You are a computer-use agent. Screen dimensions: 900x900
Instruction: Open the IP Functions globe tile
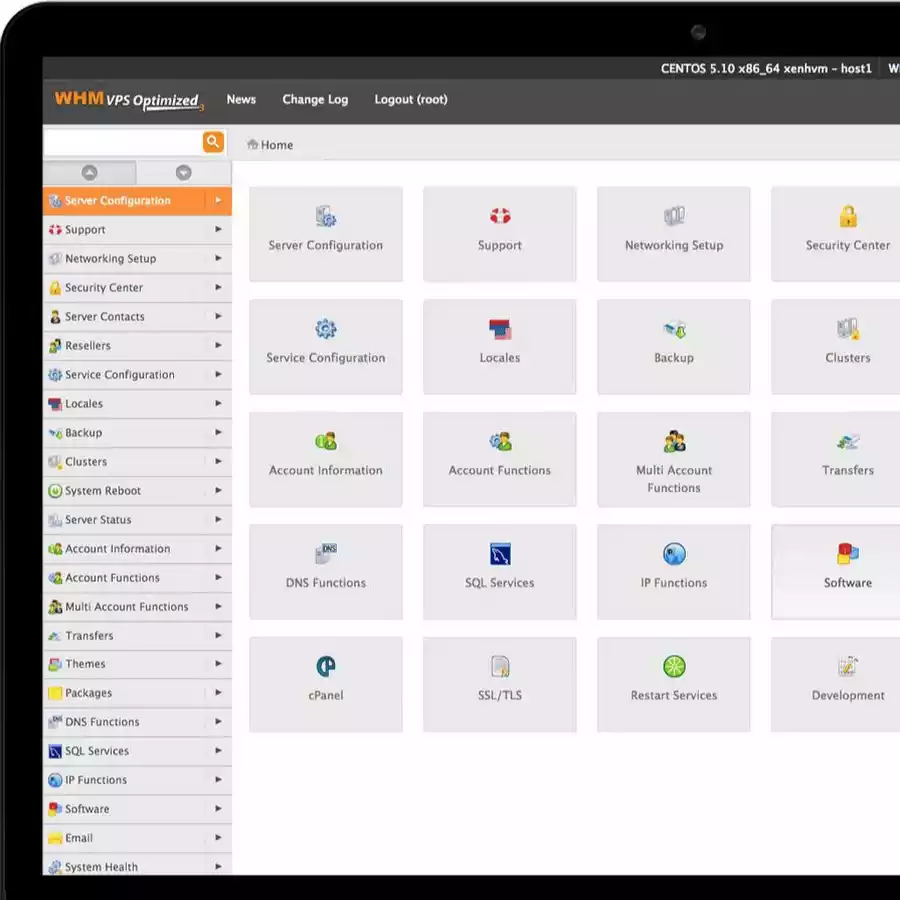point(673,572)
